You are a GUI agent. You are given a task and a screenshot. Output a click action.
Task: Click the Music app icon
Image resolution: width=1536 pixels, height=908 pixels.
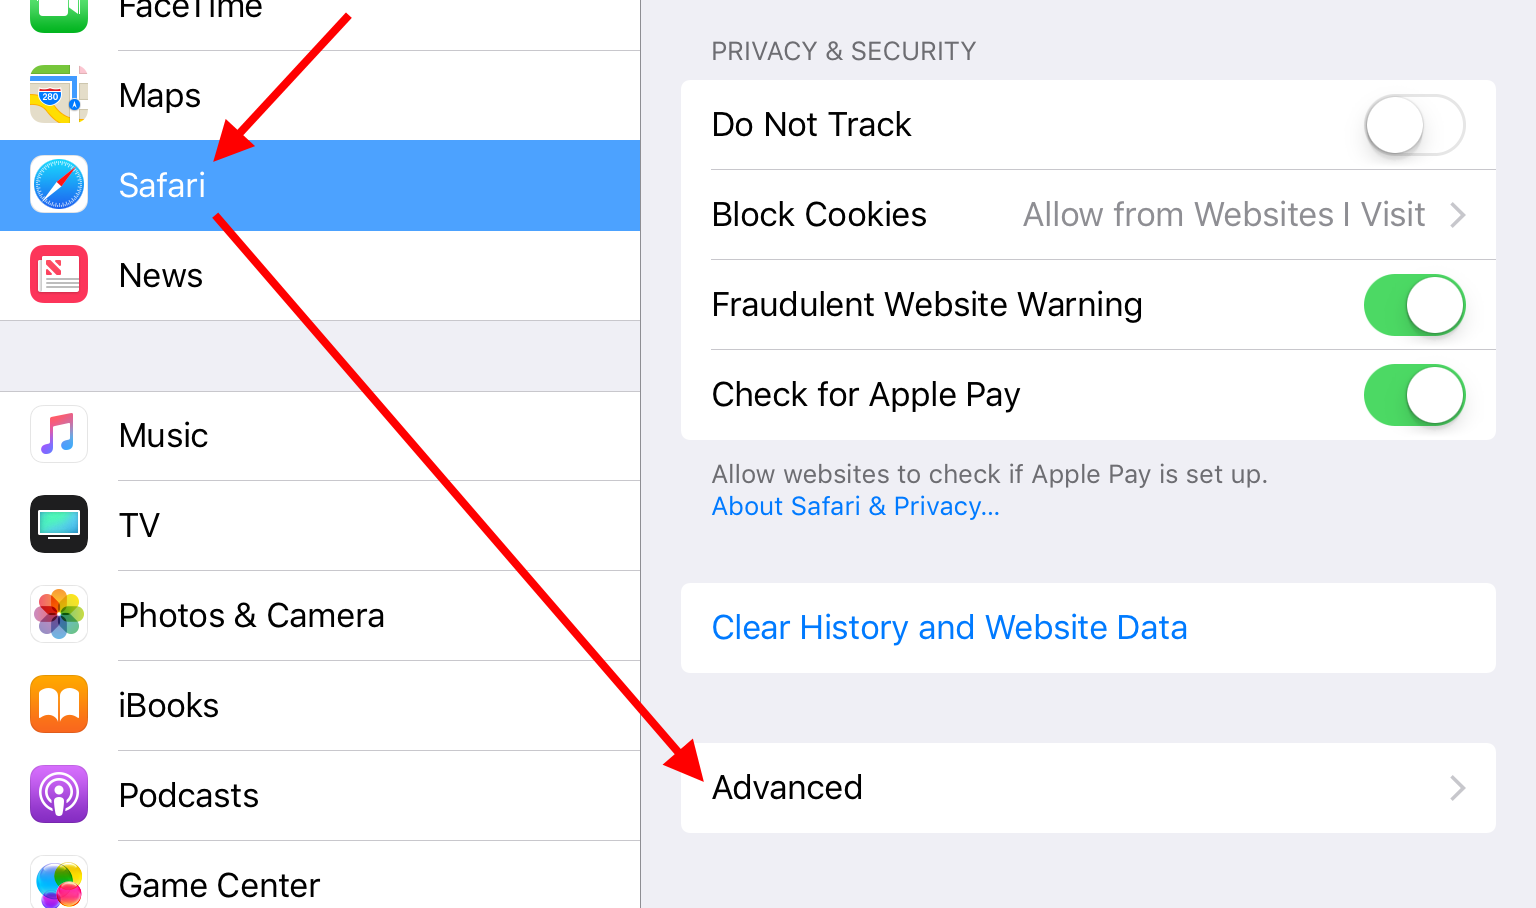pyautogui.click(x=58, y=434)
